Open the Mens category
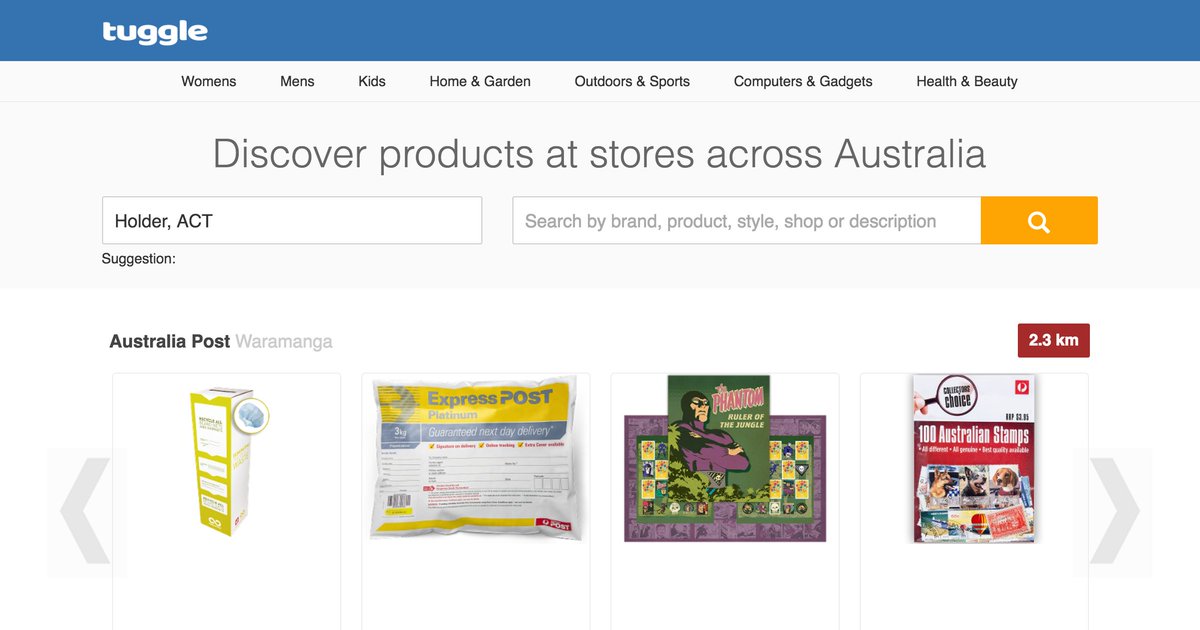The height and width of the screenshot is (630, 1200). [297, 81]
